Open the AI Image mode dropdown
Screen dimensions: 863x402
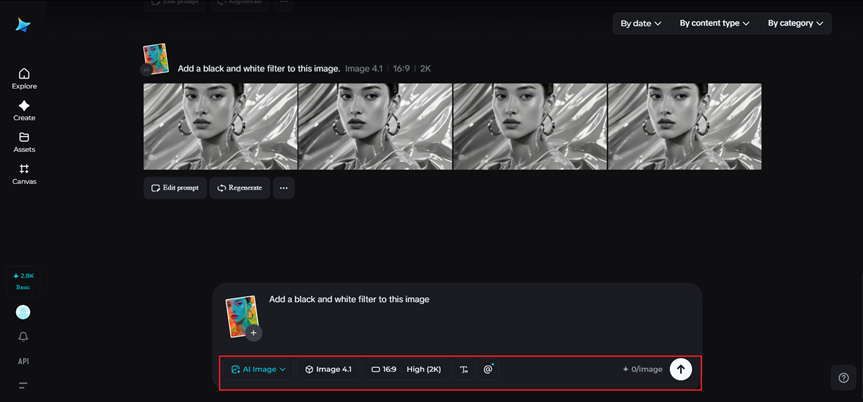pos(258,369)
